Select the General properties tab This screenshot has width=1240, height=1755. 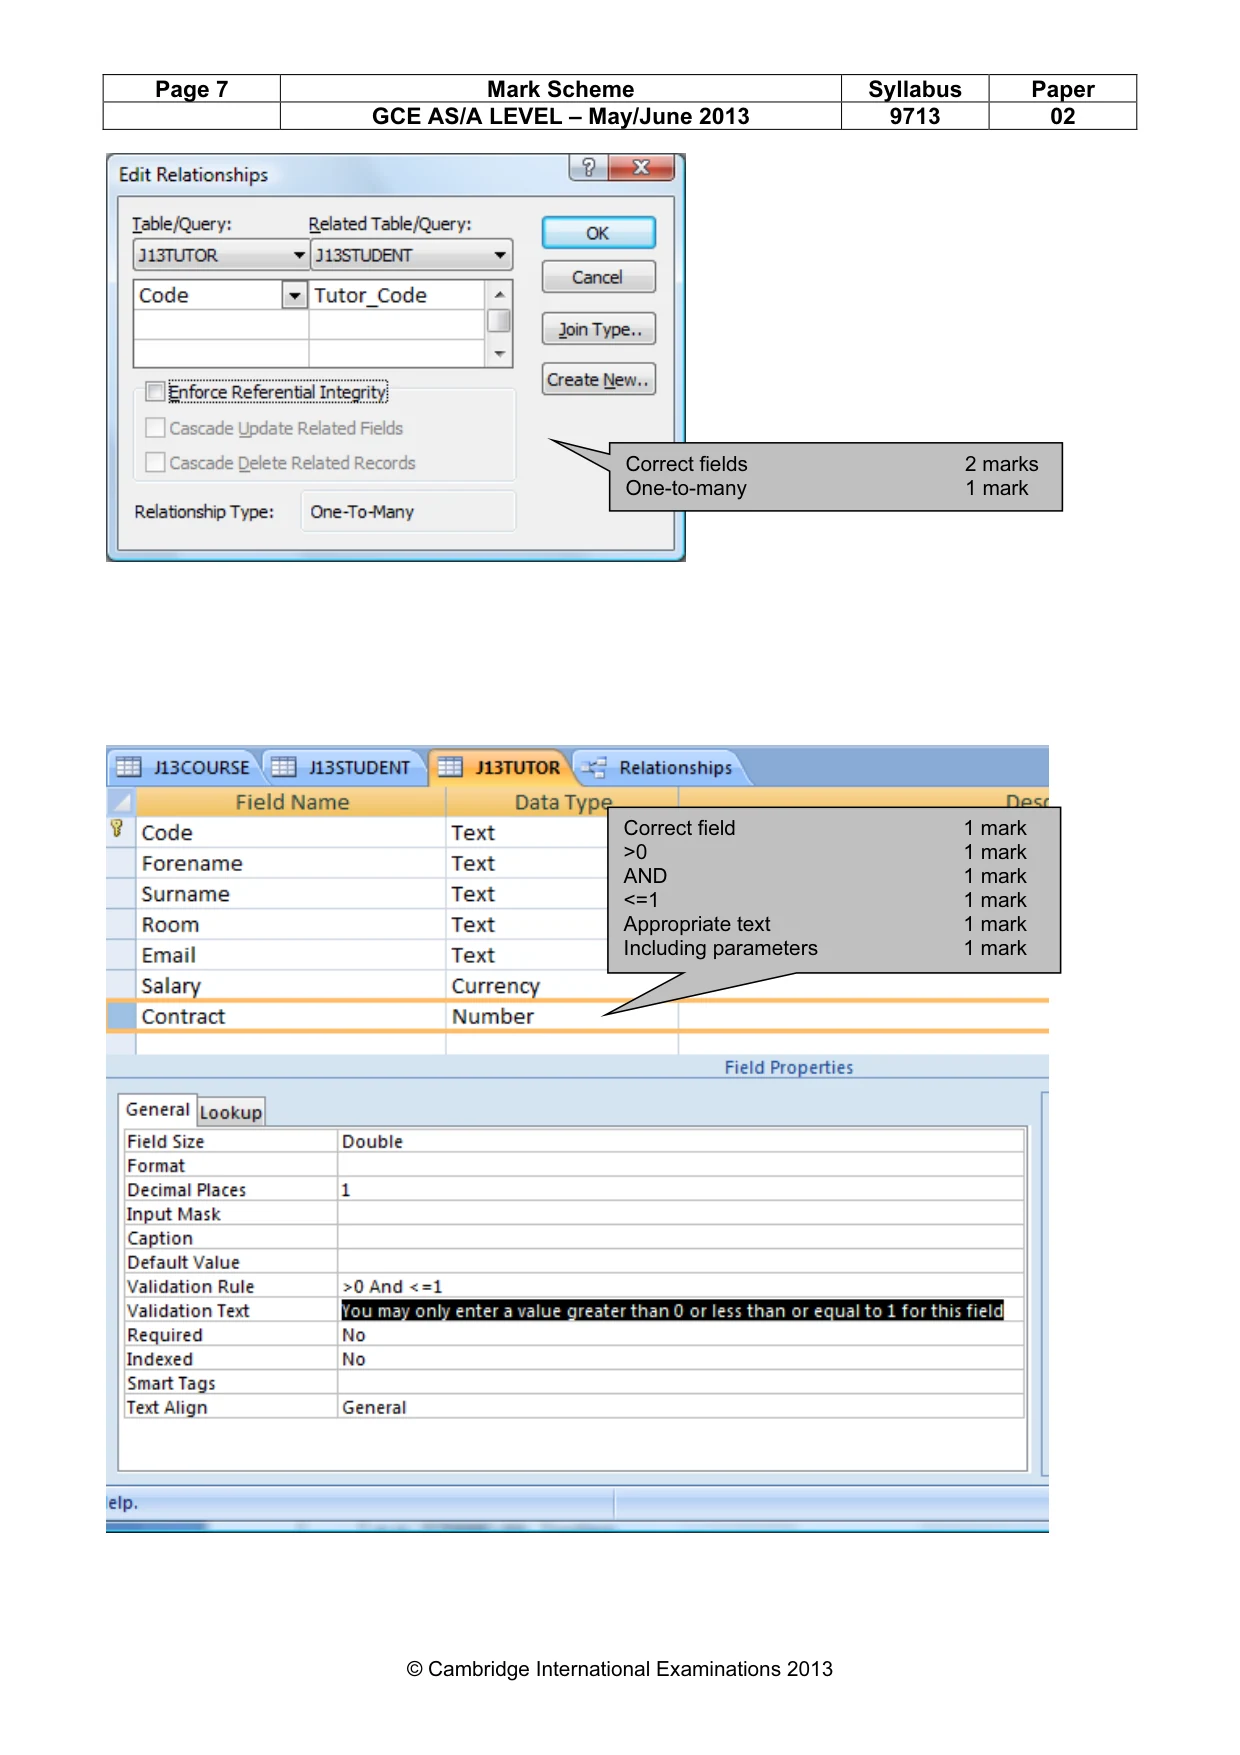[x=157, y=1109]
